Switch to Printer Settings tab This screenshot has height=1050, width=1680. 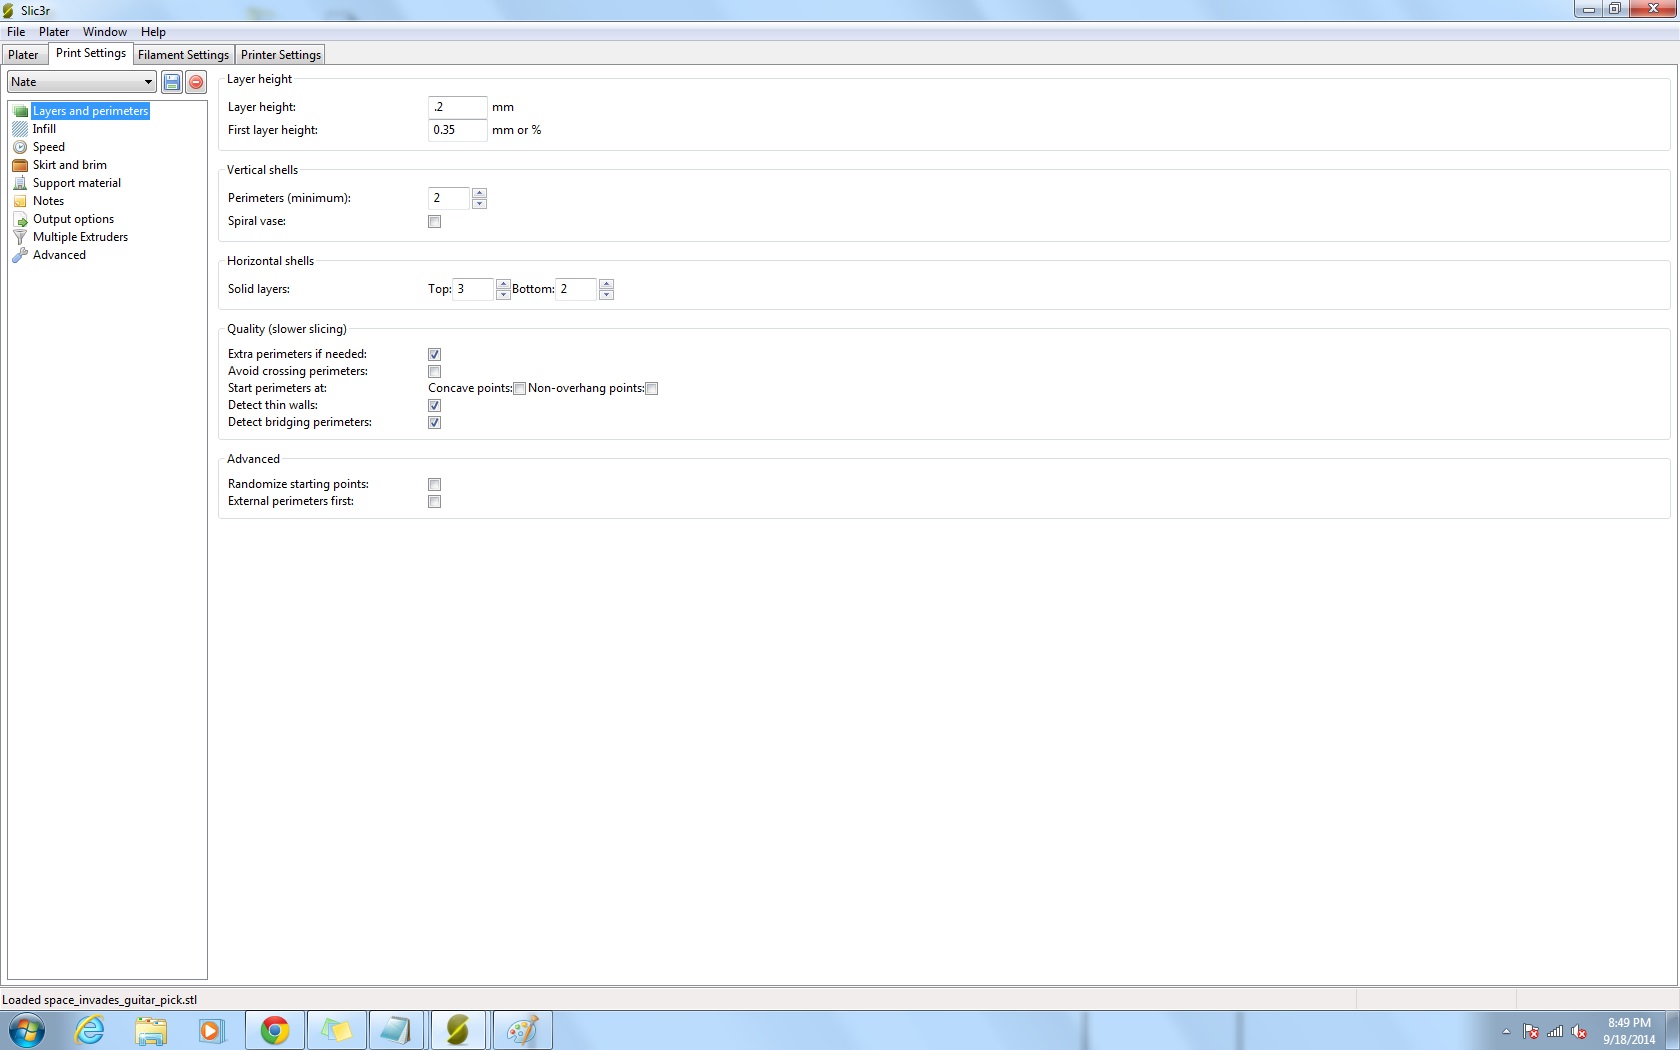coord(281,55)
